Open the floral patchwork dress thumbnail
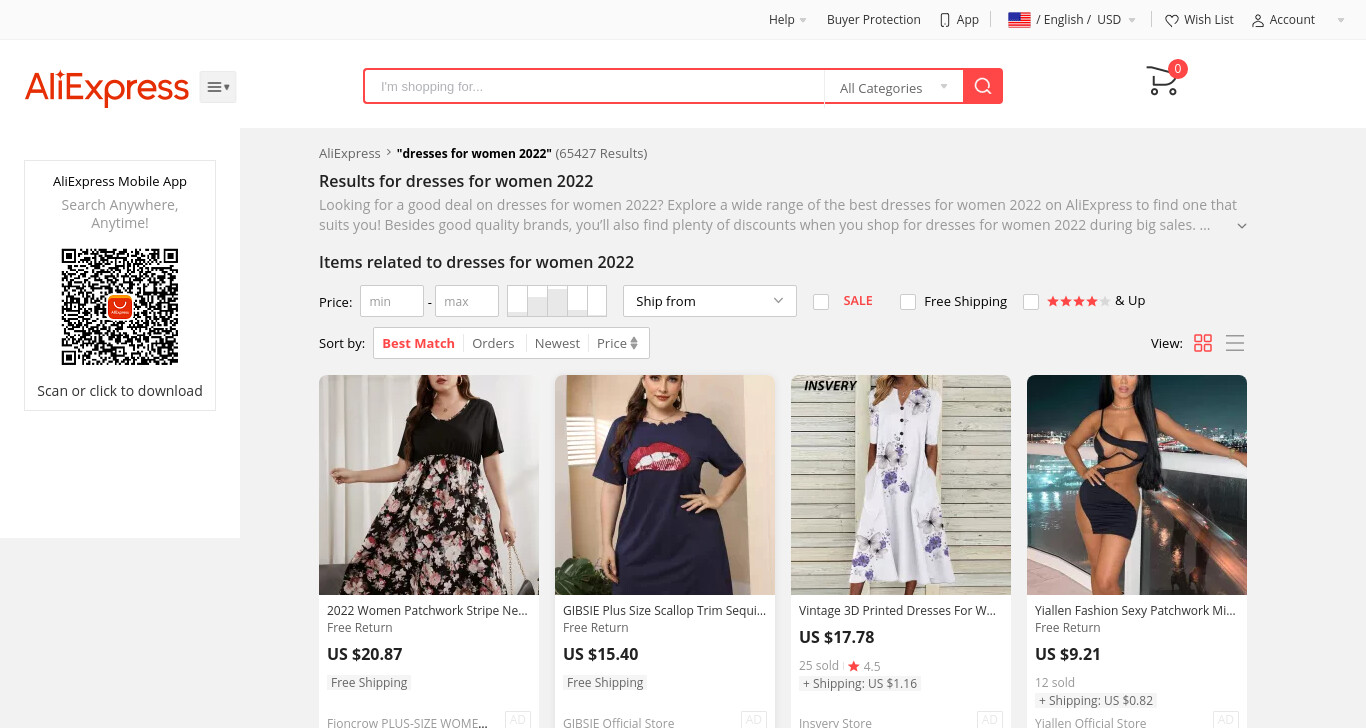1366x728 pixels. coord(429,485)
